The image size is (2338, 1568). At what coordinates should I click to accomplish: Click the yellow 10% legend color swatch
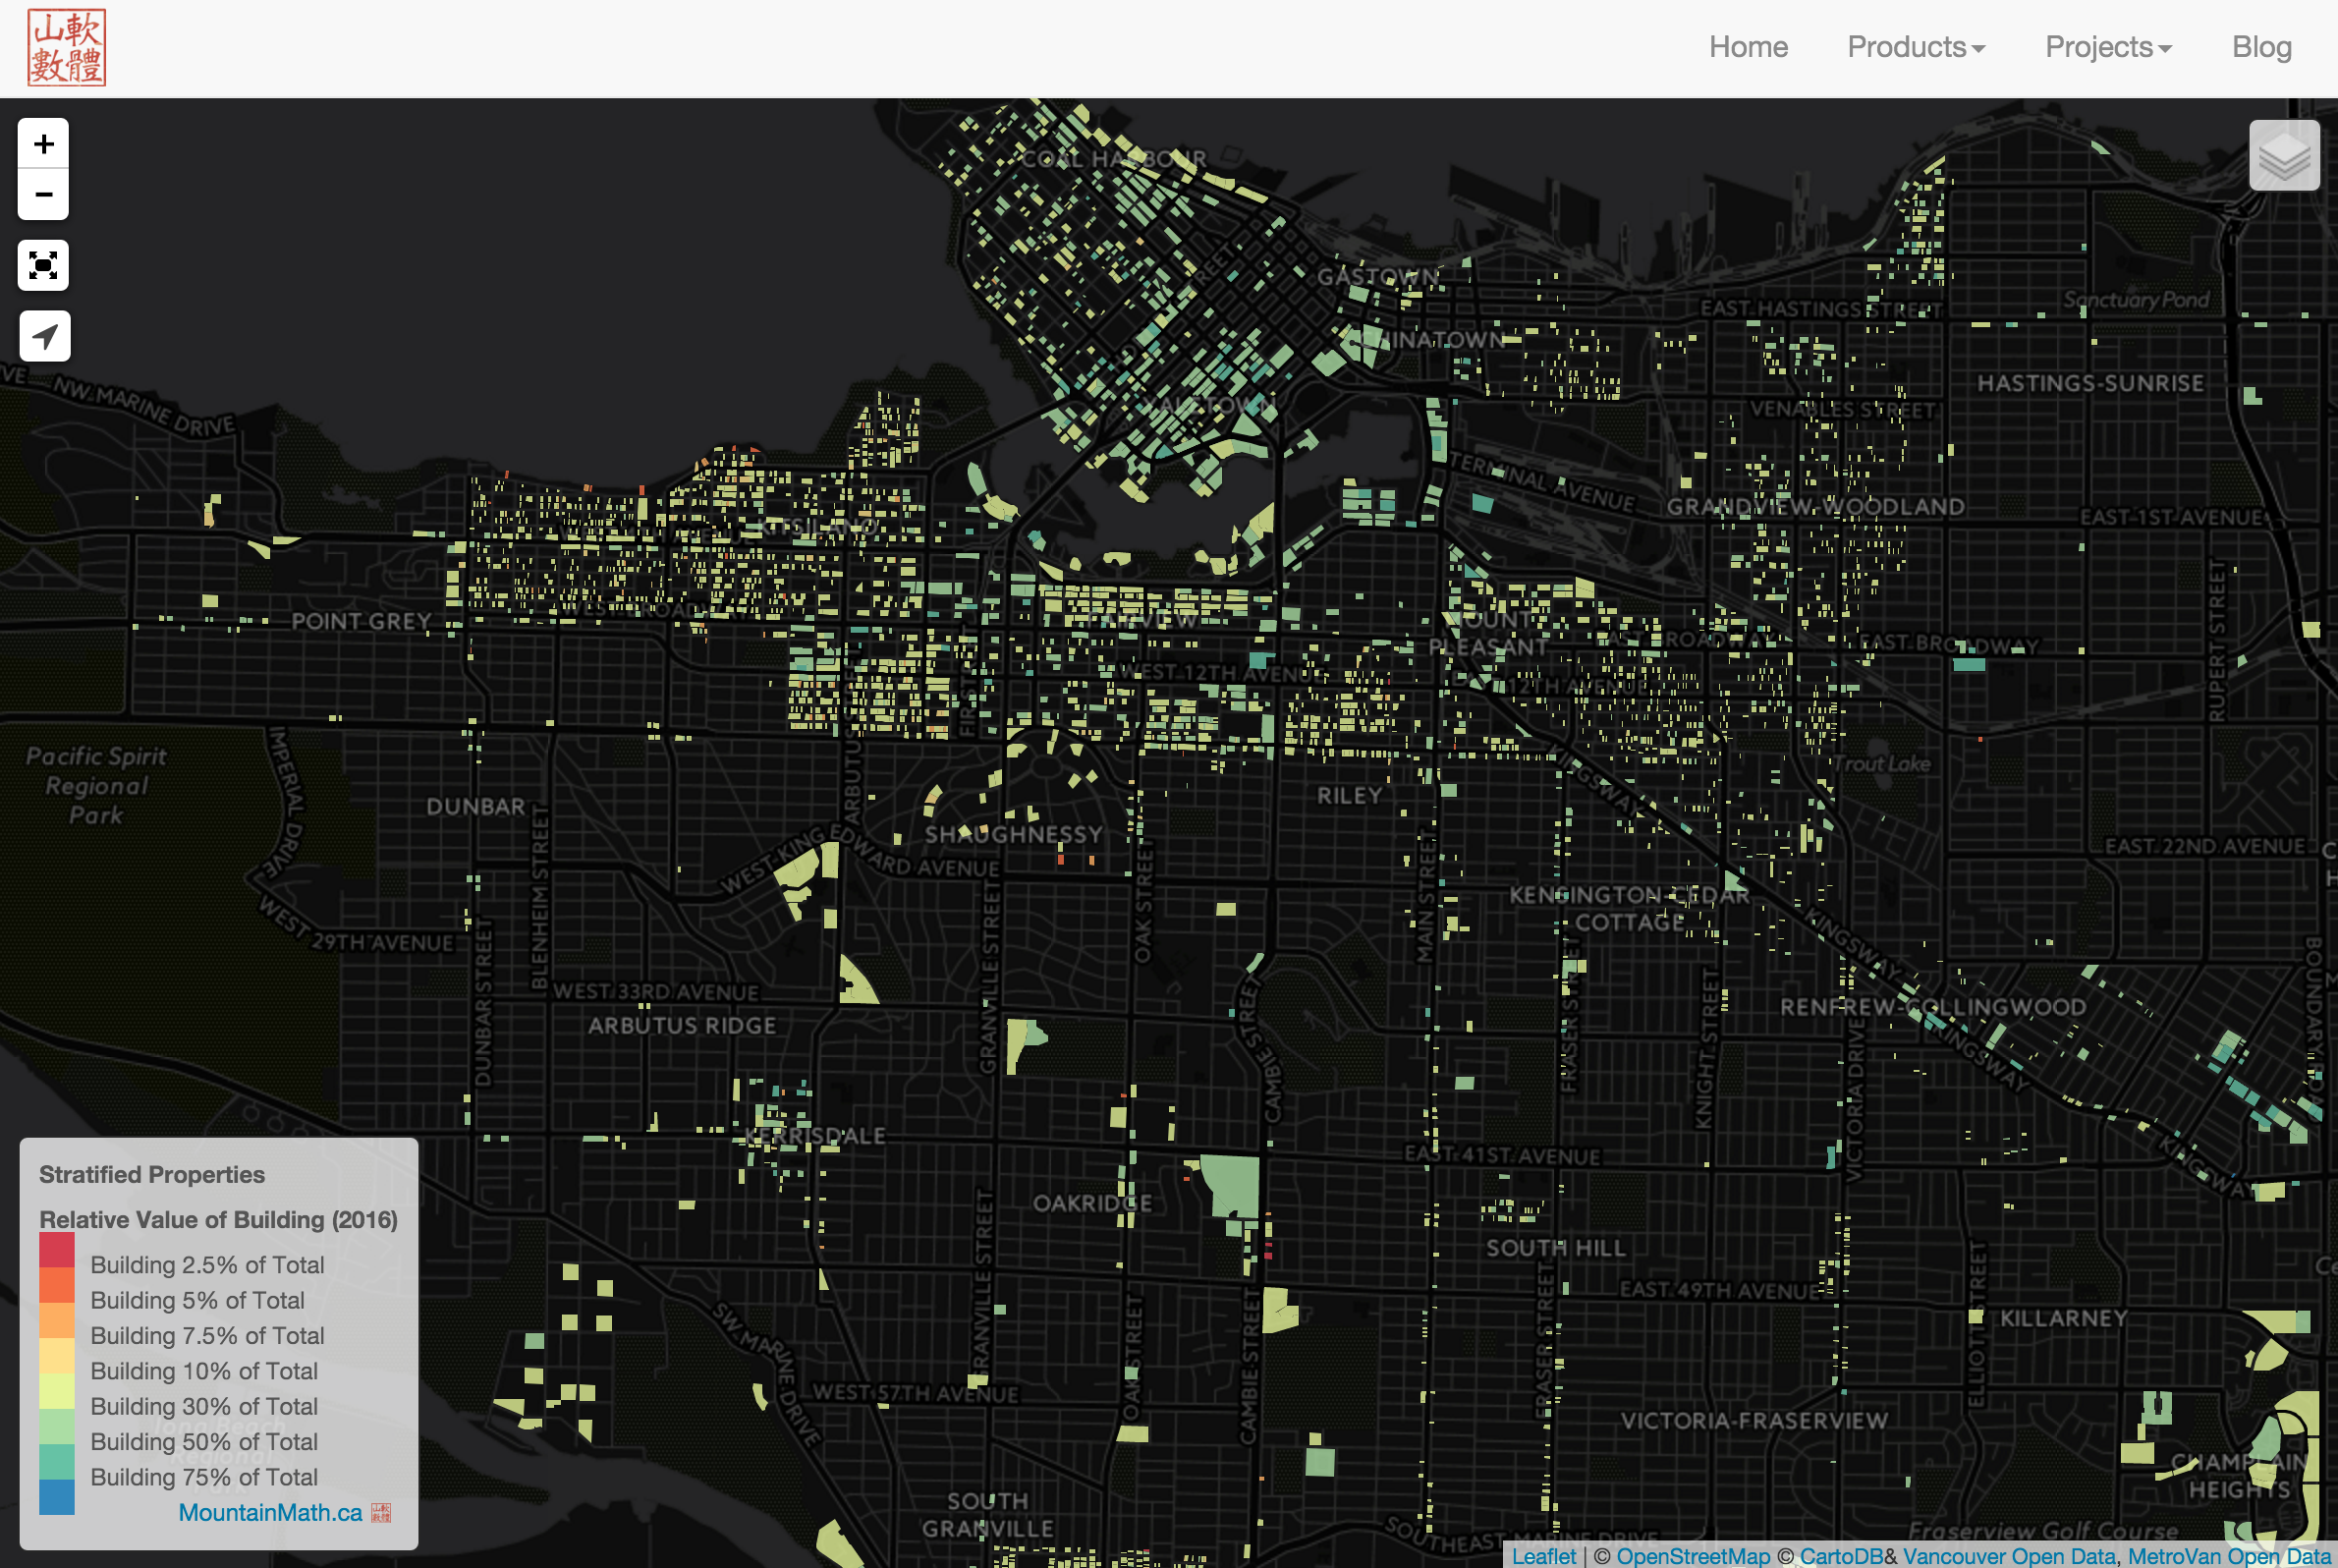coord(57,1356)
